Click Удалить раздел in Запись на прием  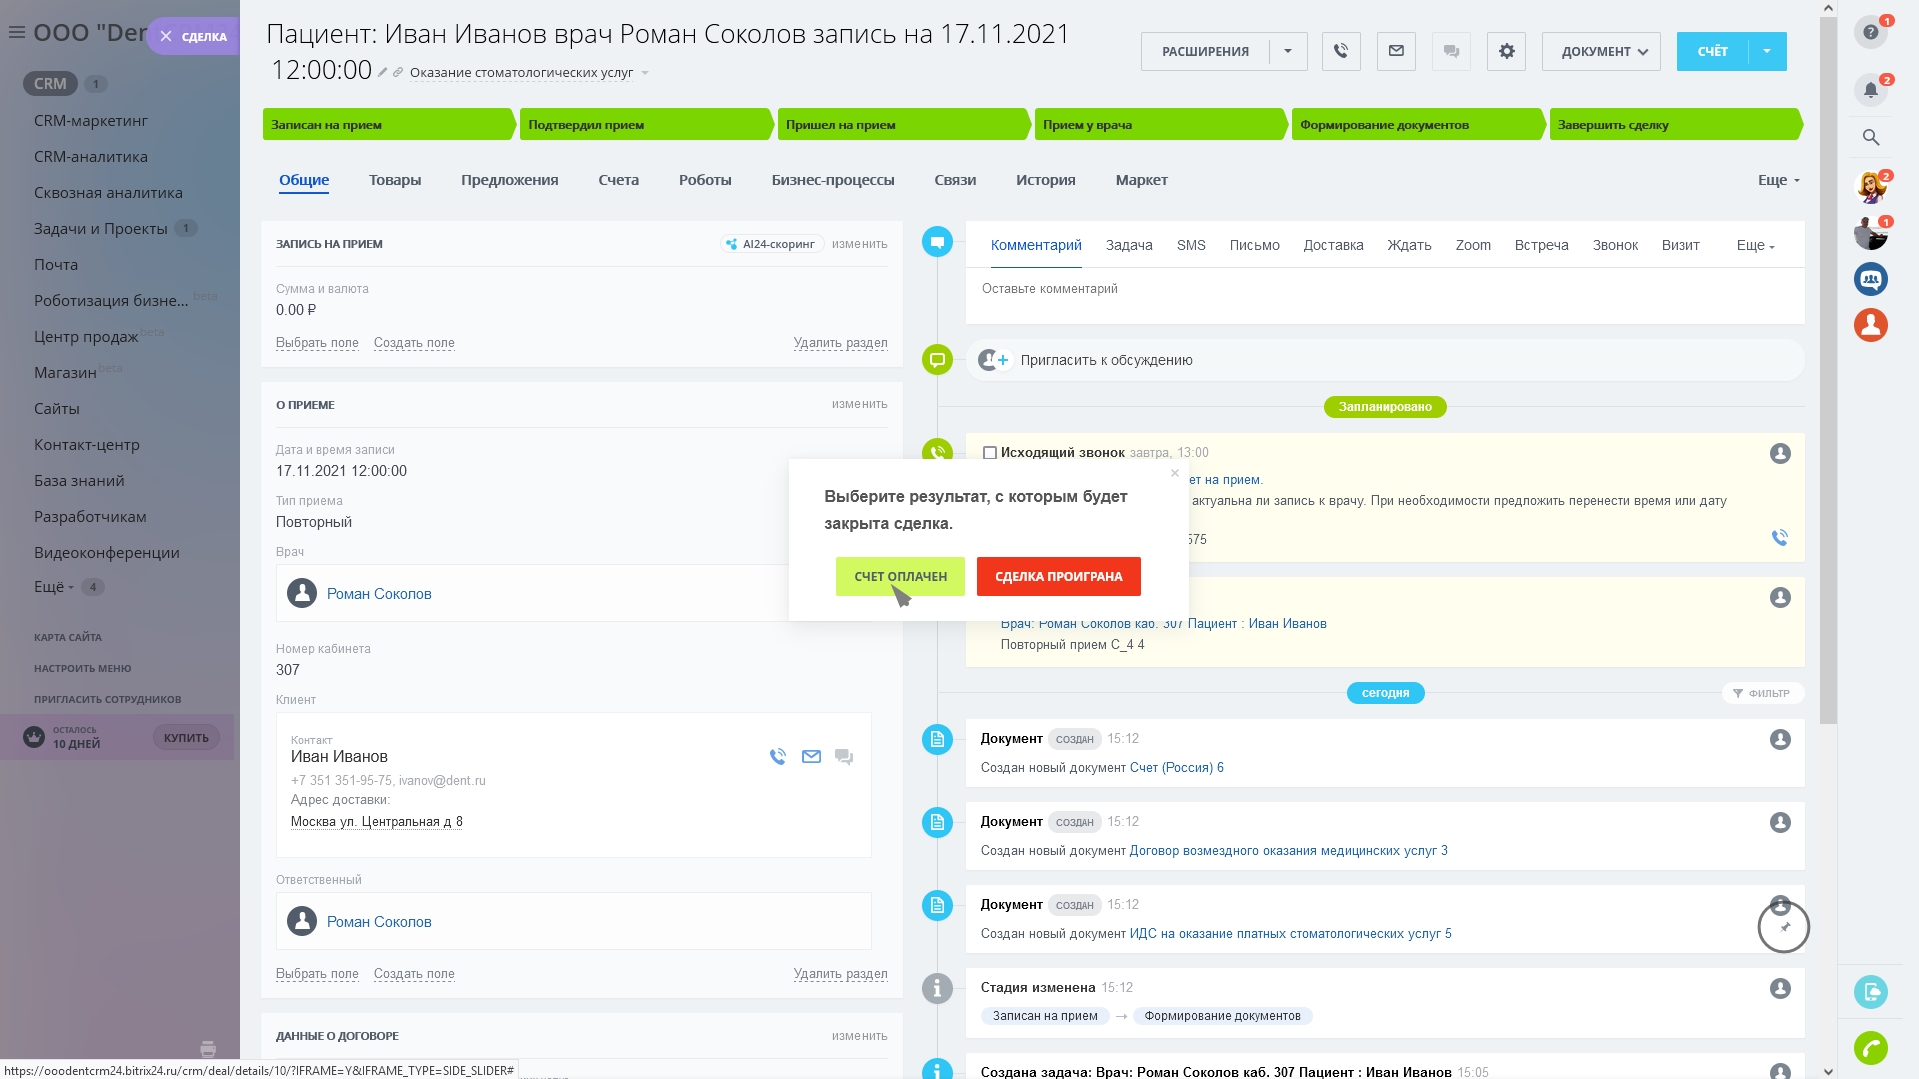tap(840, 343)
